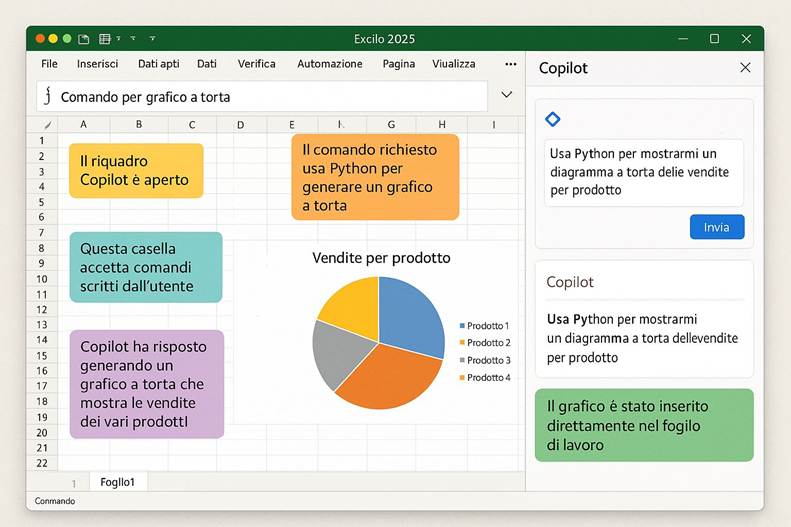Select column G header
791x527 pixels.
point(391,125)
